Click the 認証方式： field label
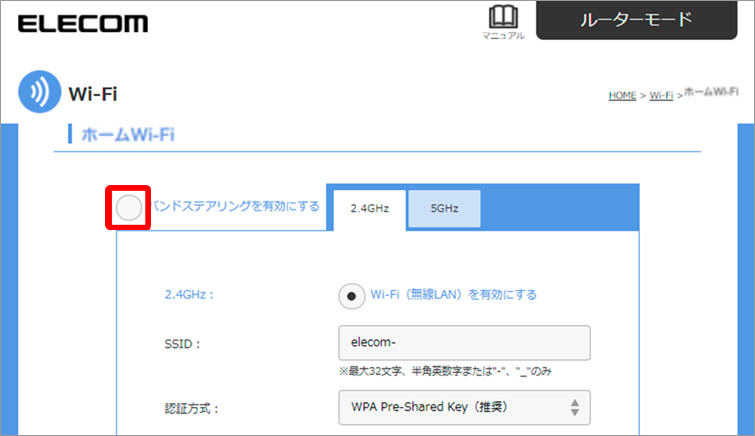Viewport: 755px width, 436px height. click(x=192, y=409)
